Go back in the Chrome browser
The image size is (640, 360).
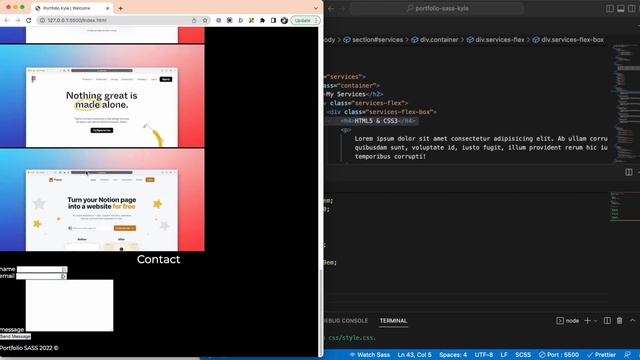click(7, 20)
